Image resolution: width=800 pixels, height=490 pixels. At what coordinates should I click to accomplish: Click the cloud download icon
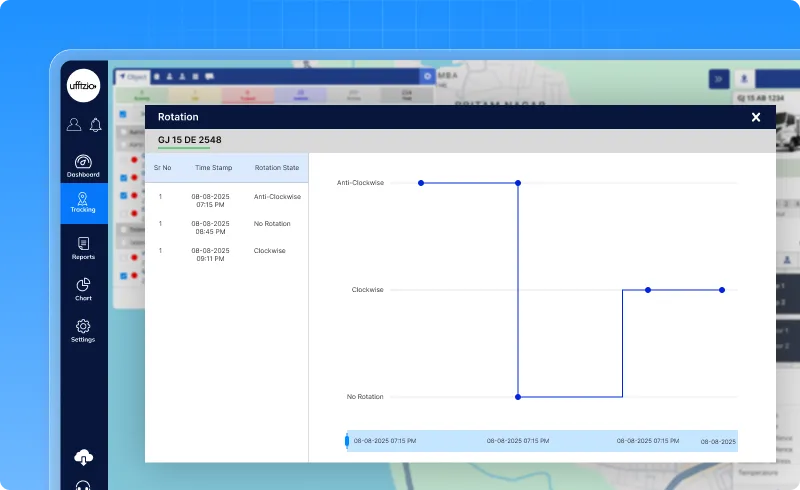point(84,457)
